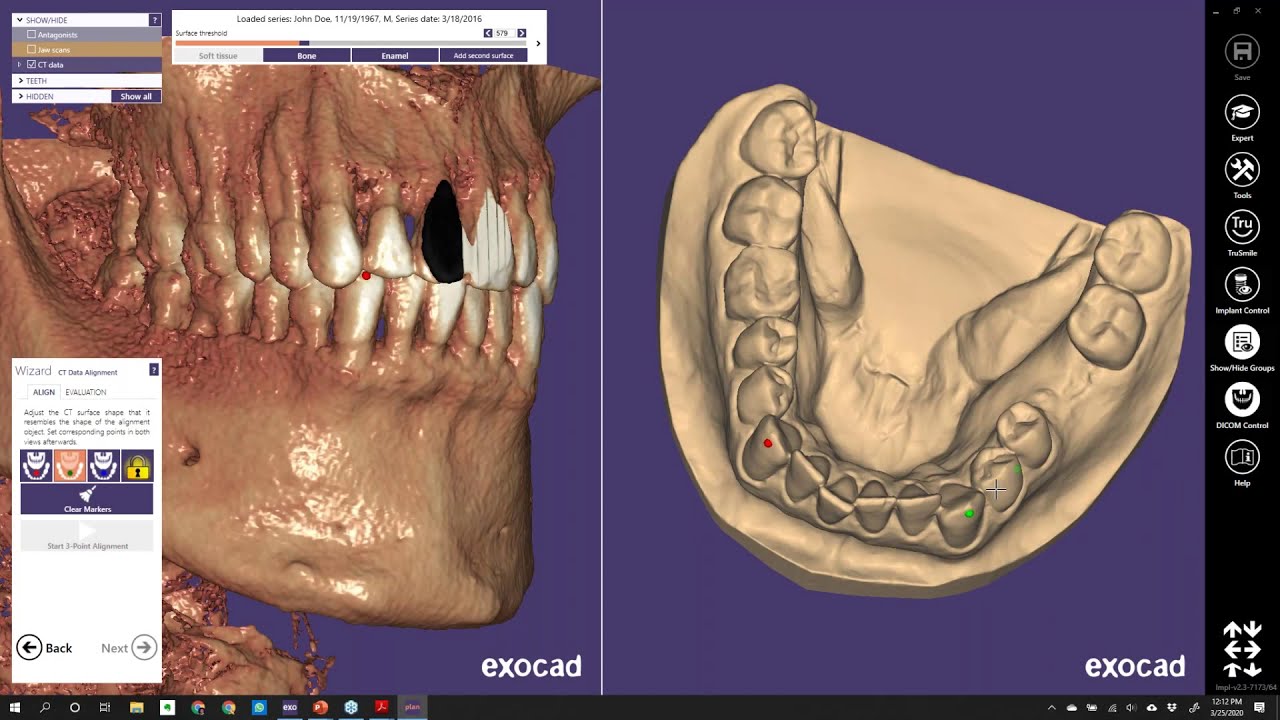1280x720 pixels.
Task: Select the Bone threshold preset
Action: coord(307,56)
